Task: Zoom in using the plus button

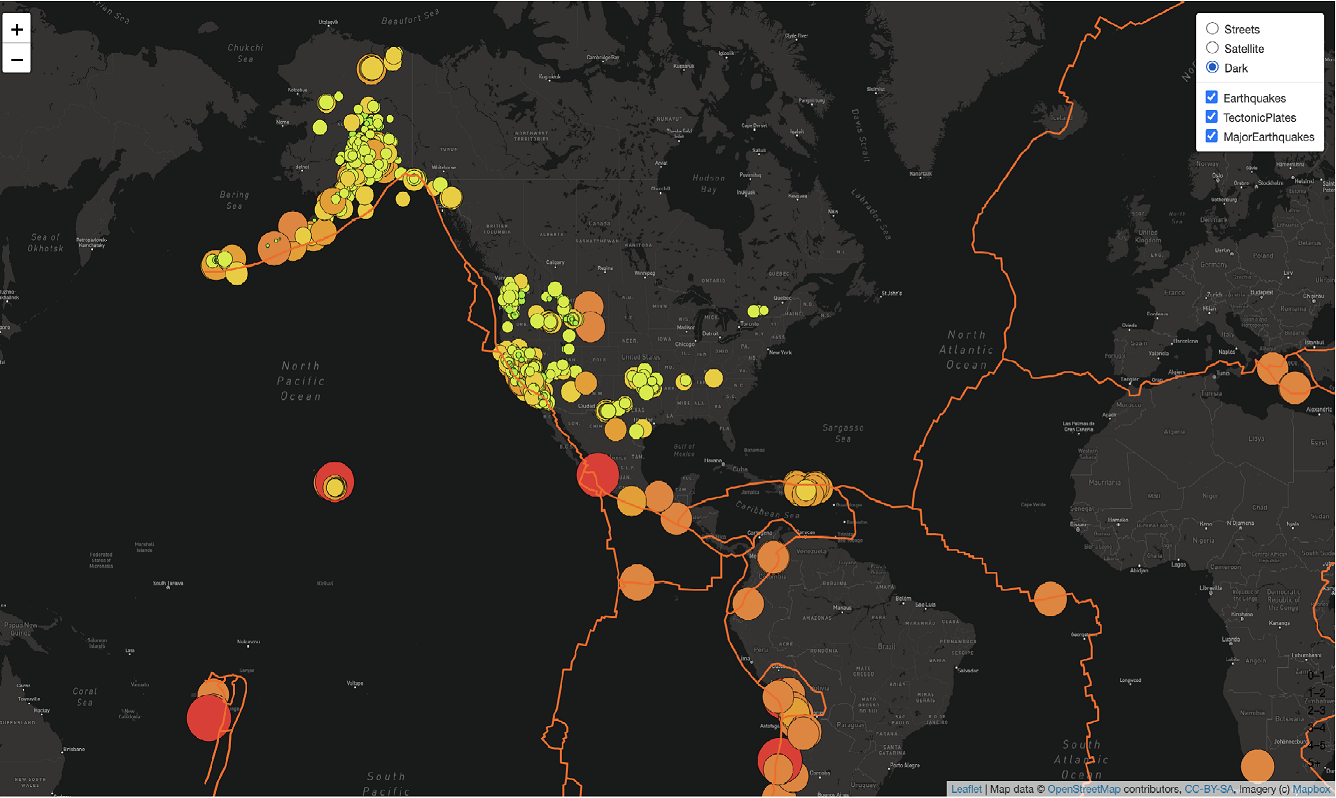Action: click(16, 29)
